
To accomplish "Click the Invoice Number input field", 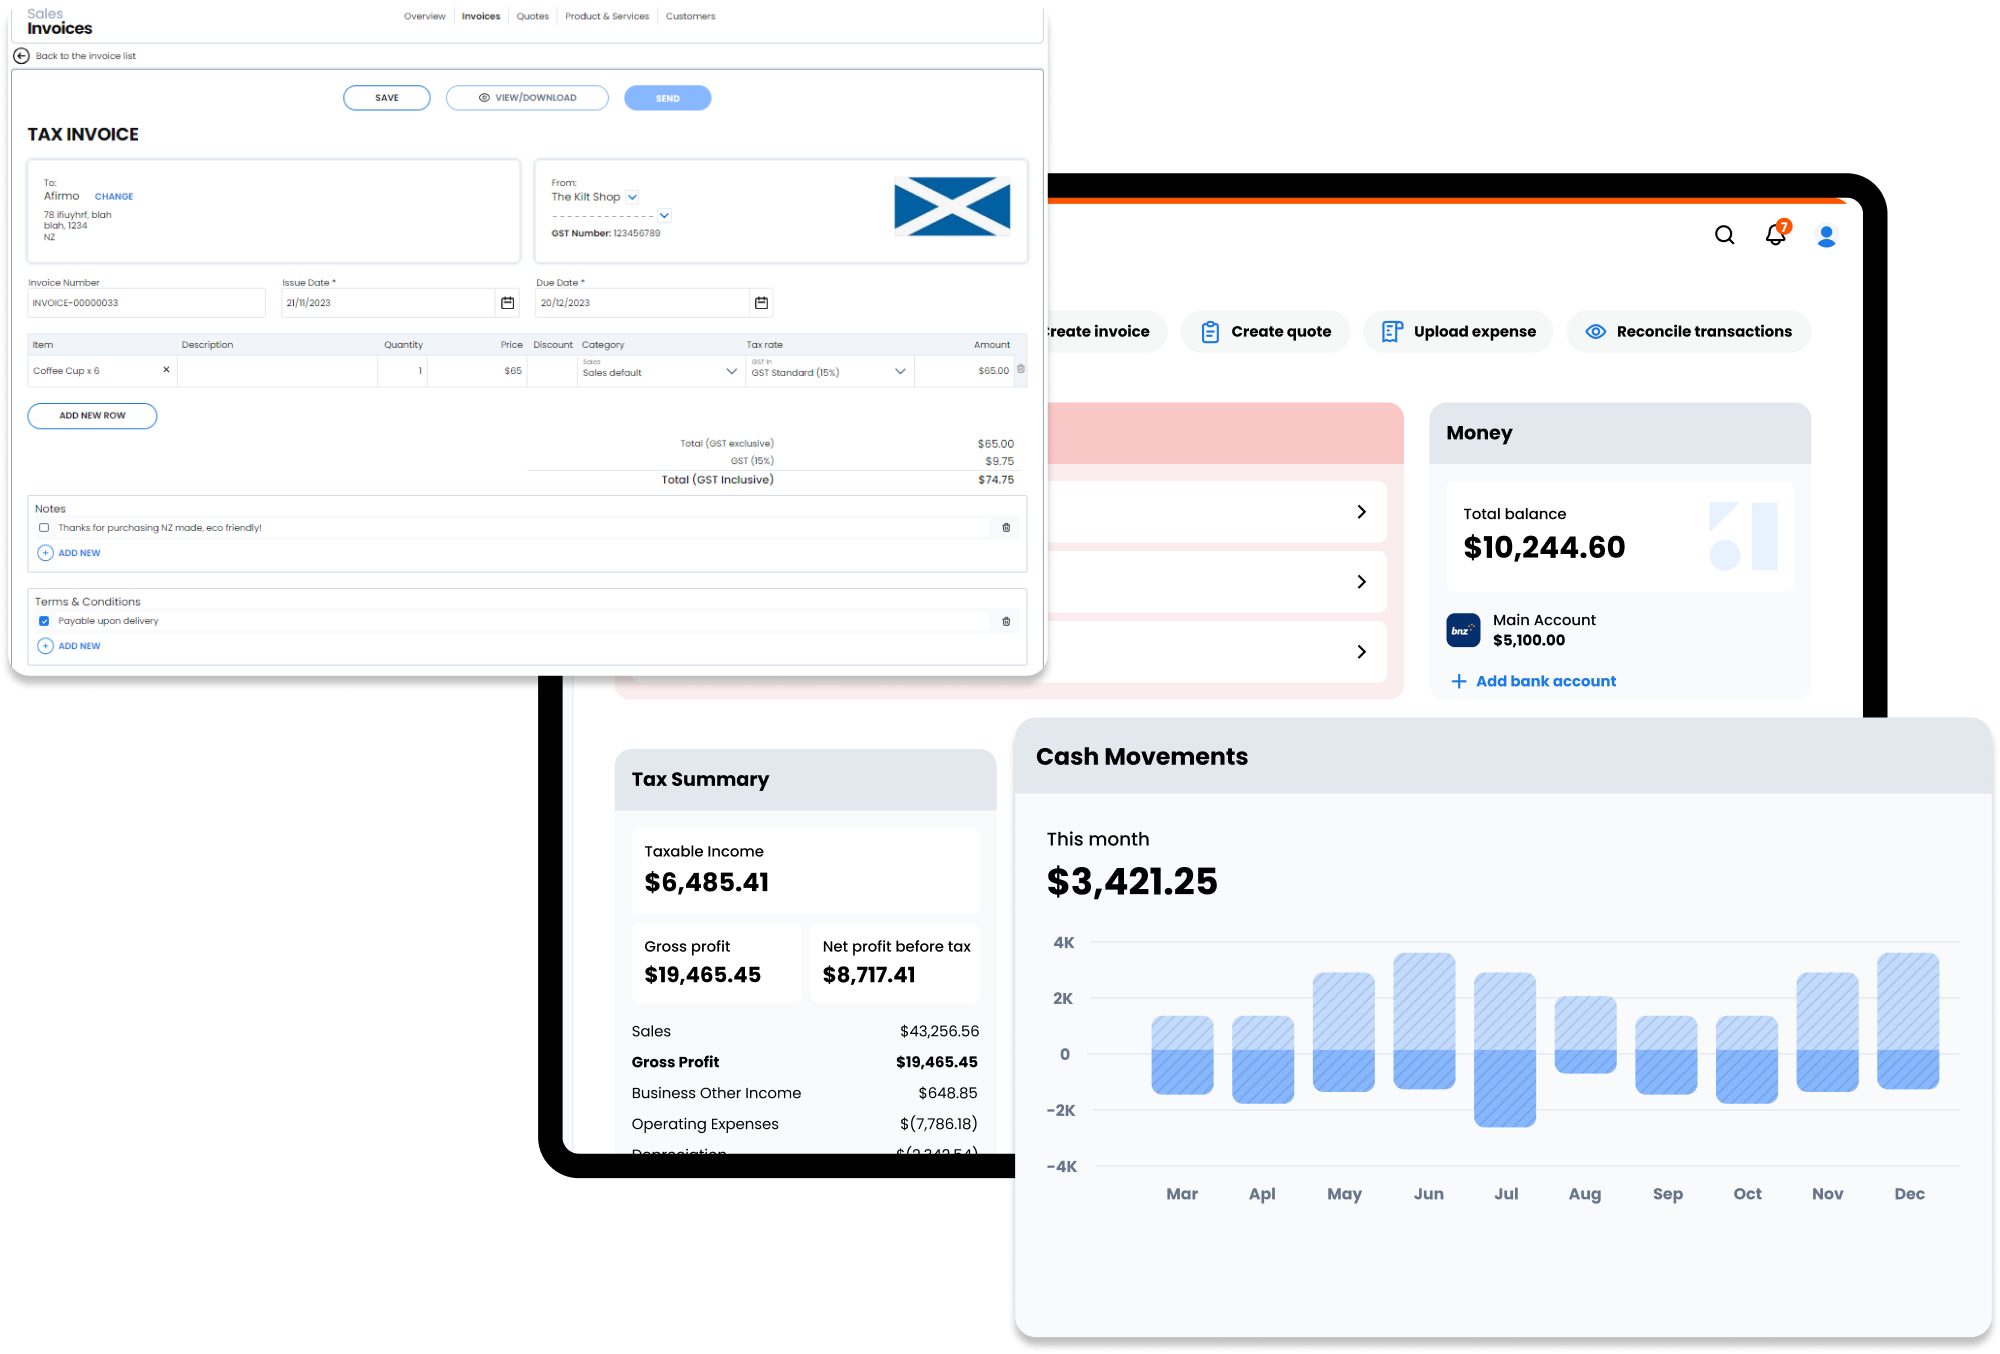I will [146, 302].
